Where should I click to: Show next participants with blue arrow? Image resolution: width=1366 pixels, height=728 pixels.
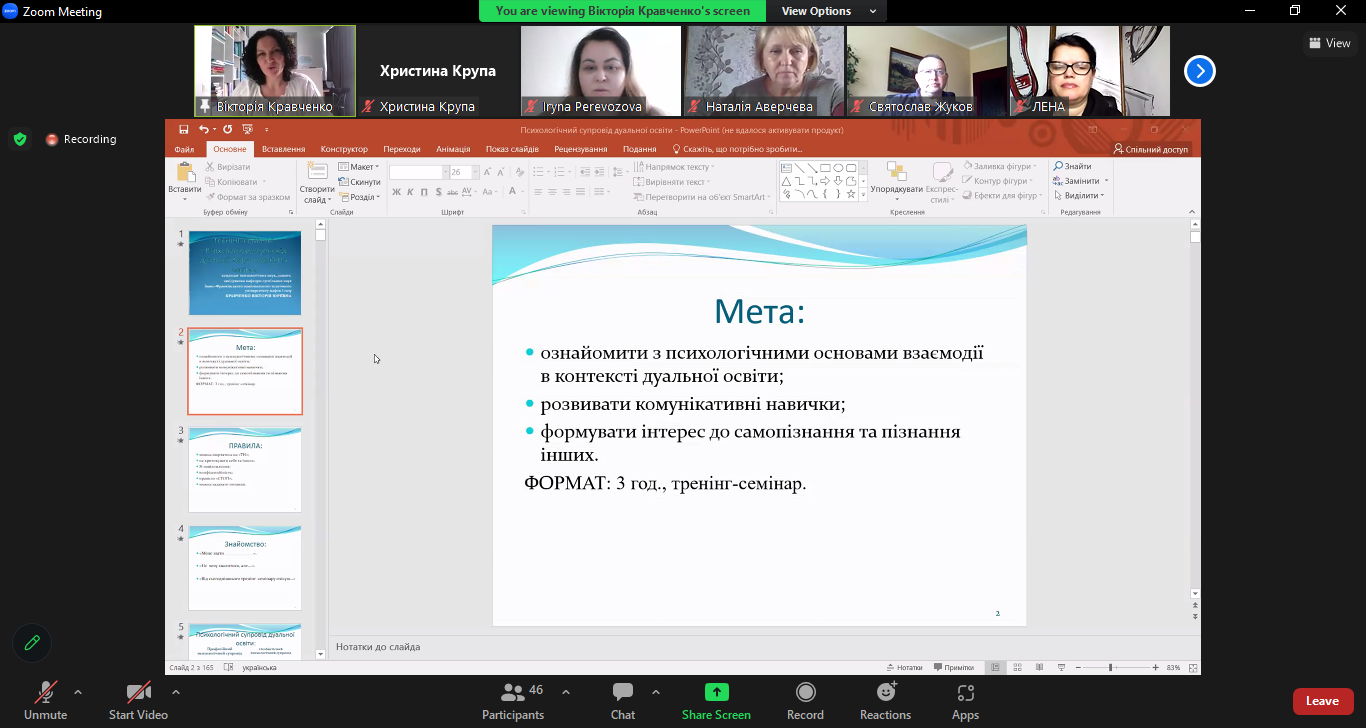(1200, 71)
